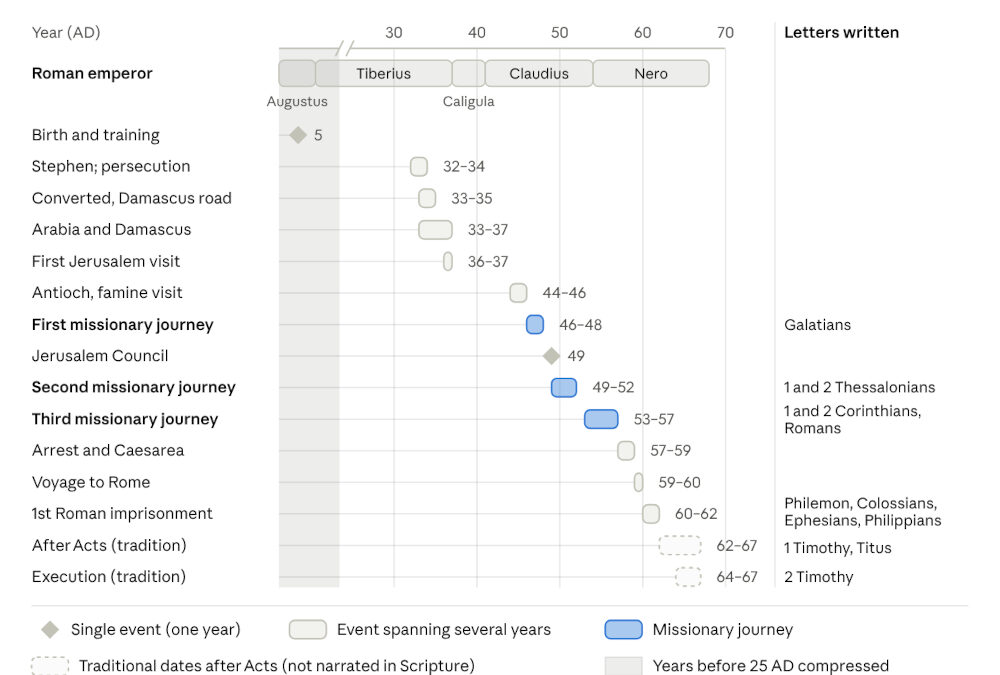Click the dashed After Acts 62-67 bar

(x=680, y=545)
